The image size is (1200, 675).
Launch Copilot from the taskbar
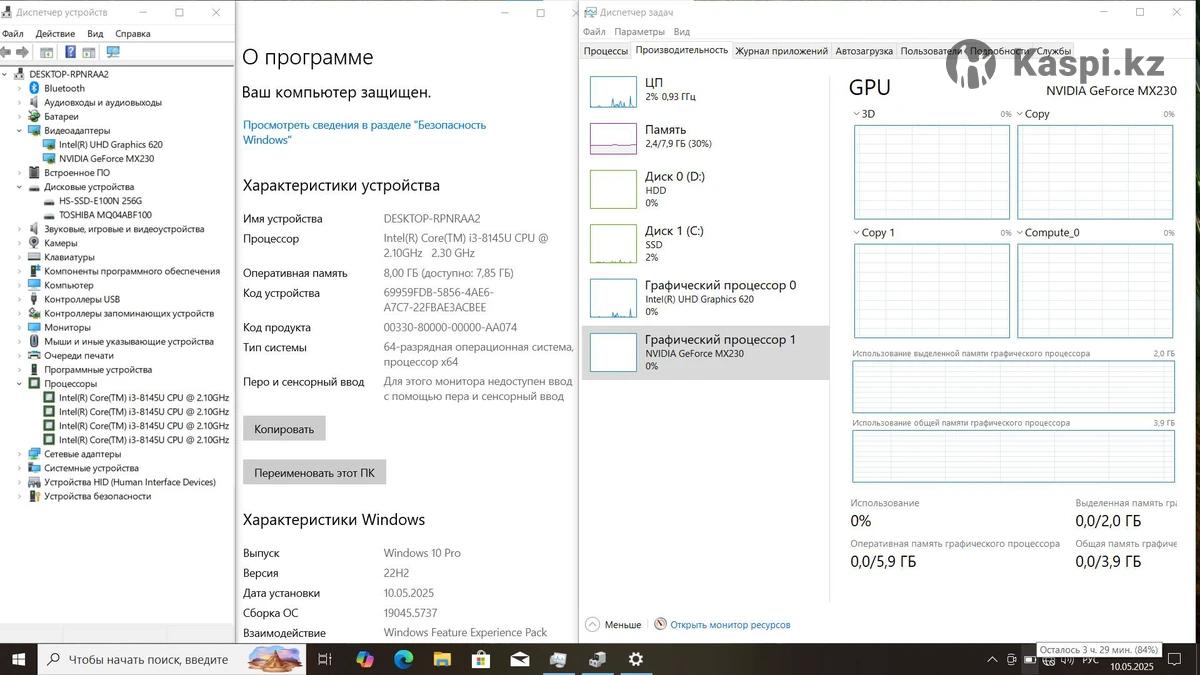click(364, 659)
